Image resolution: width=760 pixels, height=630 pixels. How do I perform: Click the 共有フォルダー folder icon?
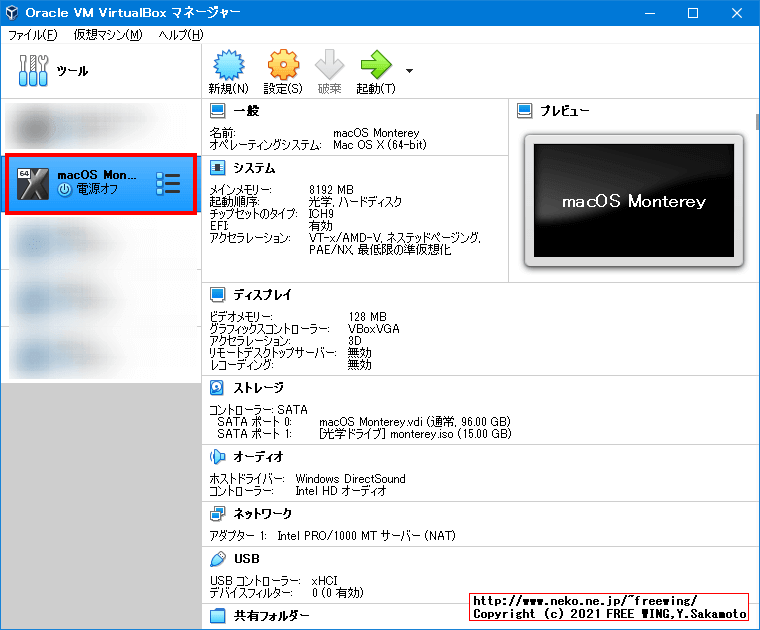point(218,616)
